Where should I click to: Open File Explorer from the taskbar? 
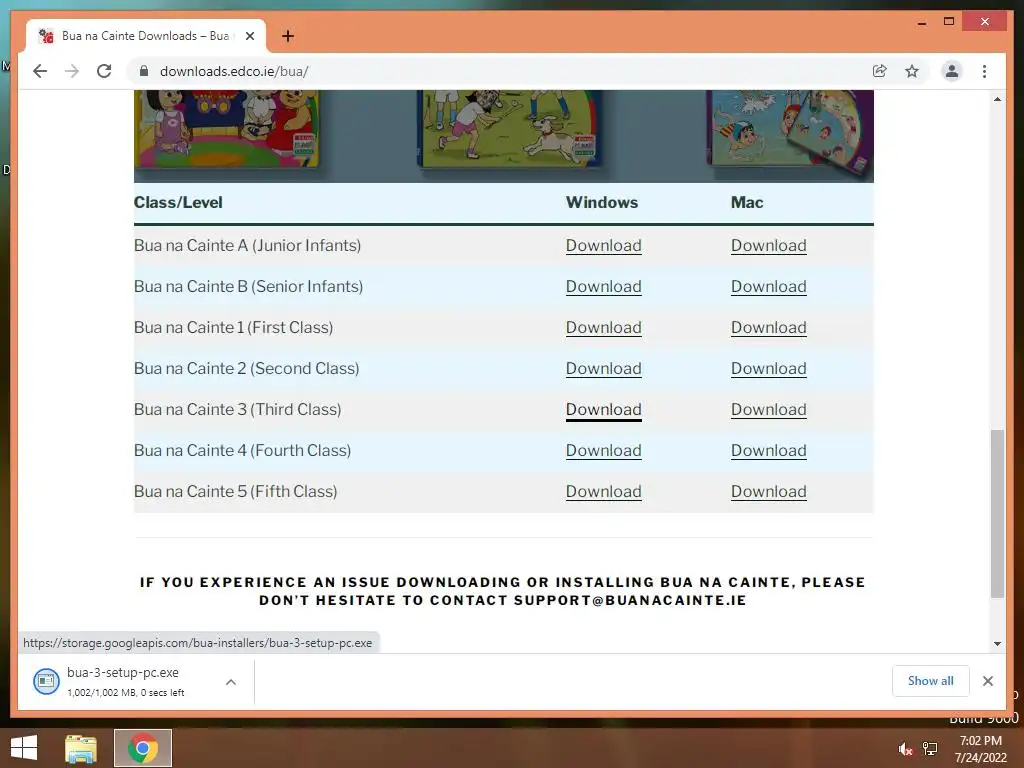(x=81, y=748)
